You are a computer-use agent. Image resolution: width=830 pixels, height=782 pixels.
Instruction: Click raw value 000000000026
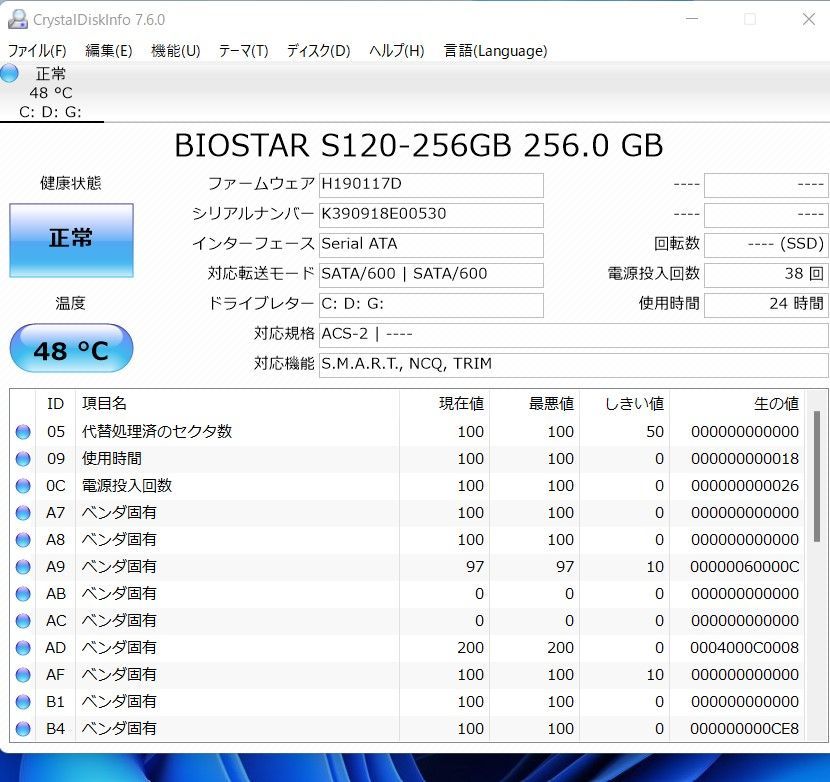745,486
